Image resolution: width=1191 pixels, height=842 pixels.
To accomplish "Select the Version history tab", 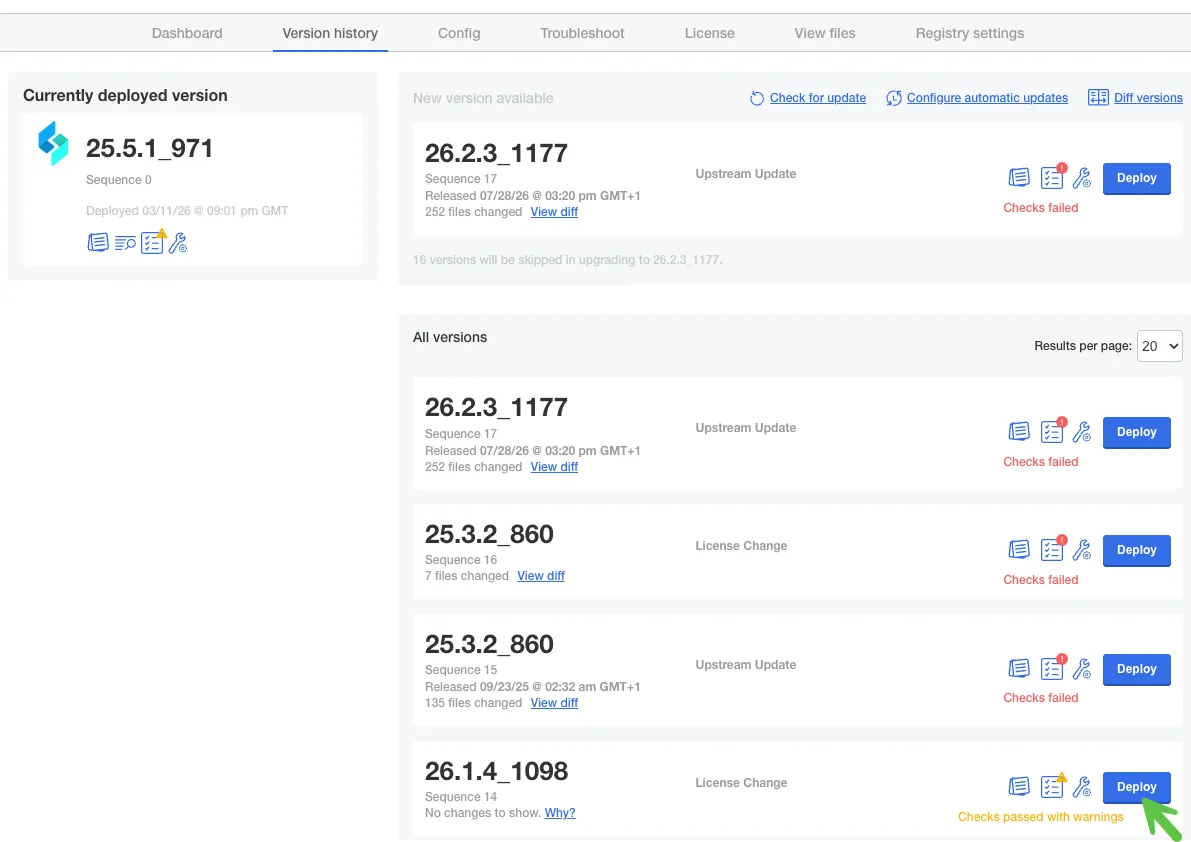I will pos(330,33).
